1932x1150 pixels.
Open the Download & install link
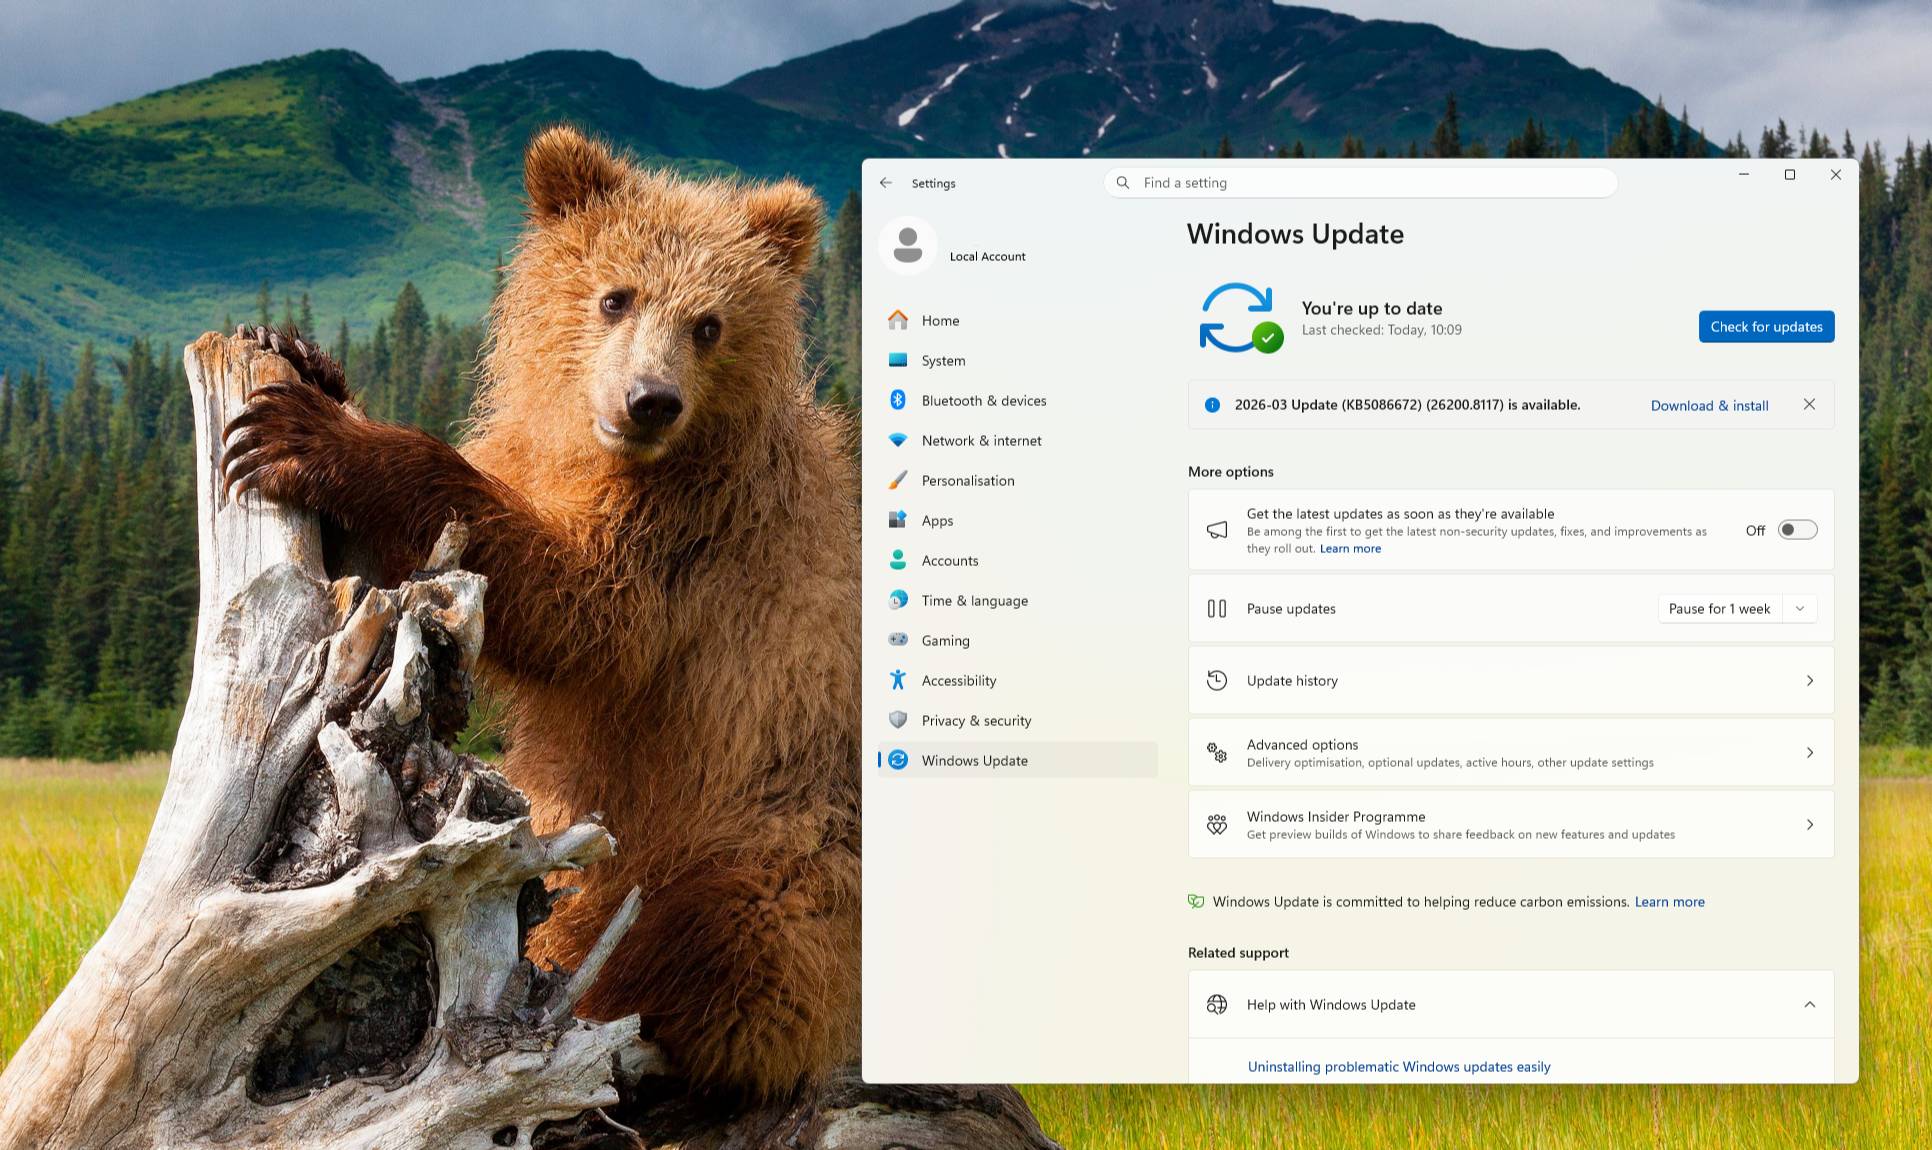(x=1709, y=405)
